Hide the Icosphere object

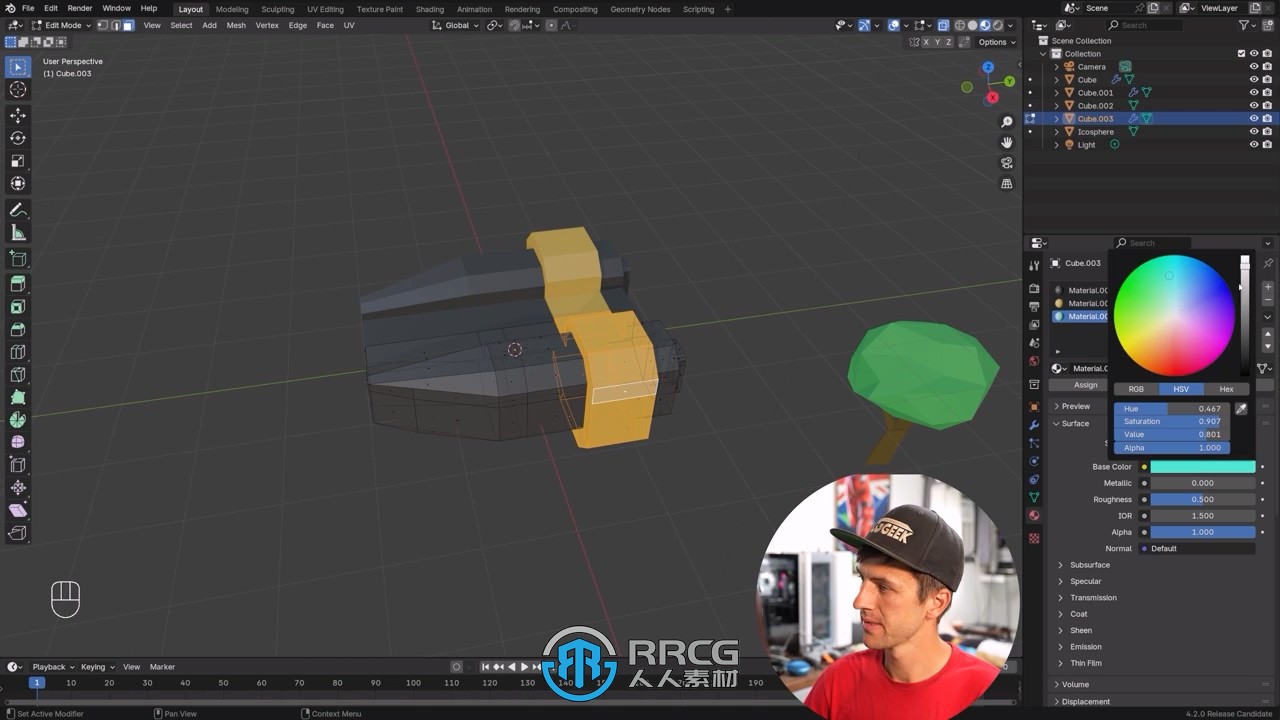1254,132
